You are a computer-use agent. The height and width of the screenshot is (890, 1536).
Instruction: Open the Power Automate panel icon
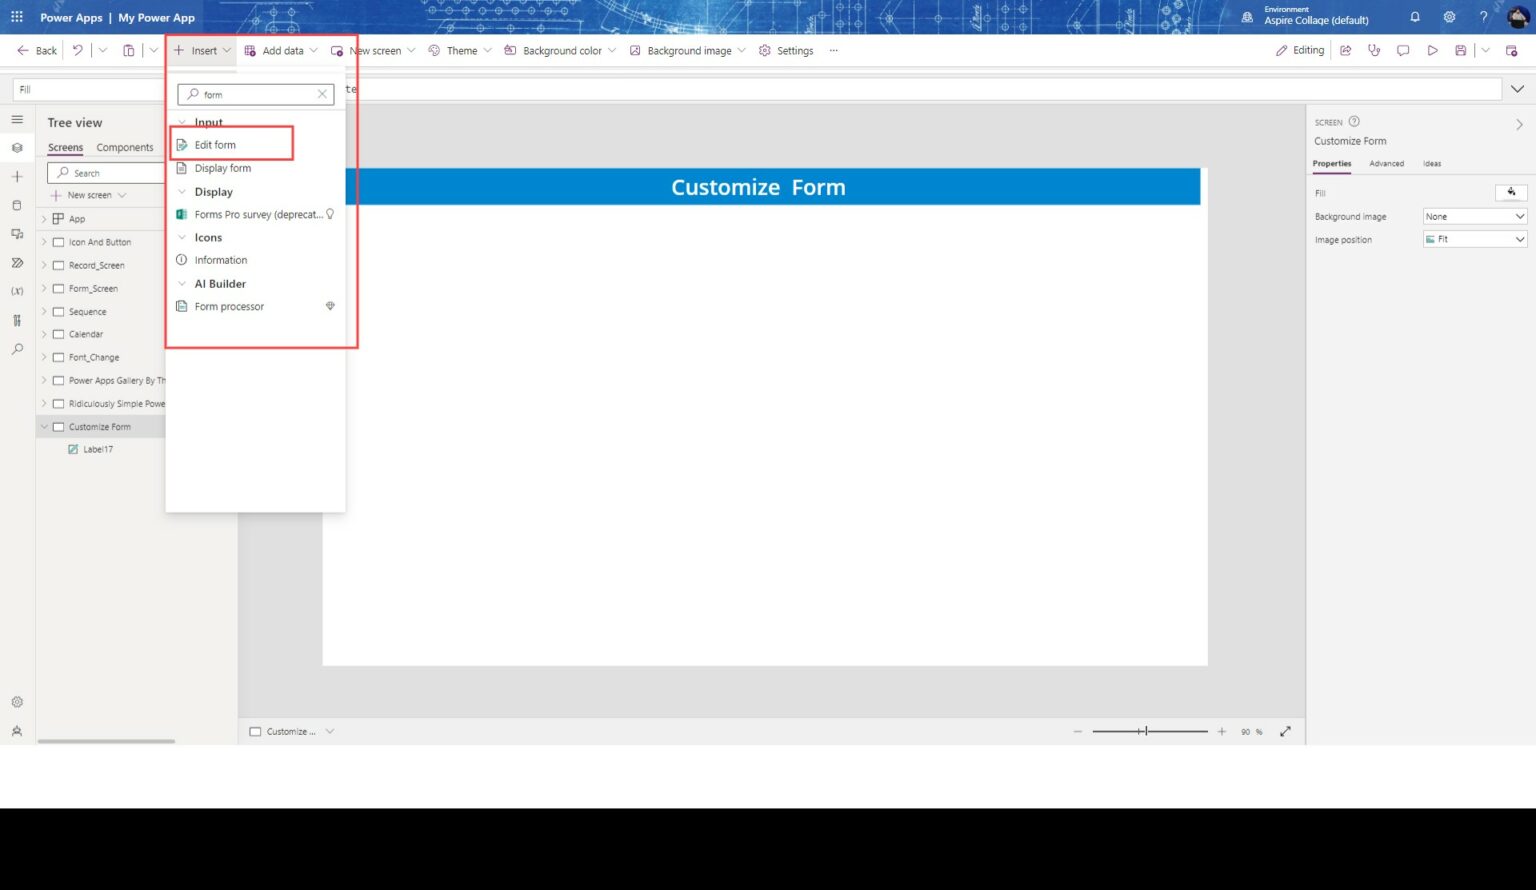pos(17,262)
